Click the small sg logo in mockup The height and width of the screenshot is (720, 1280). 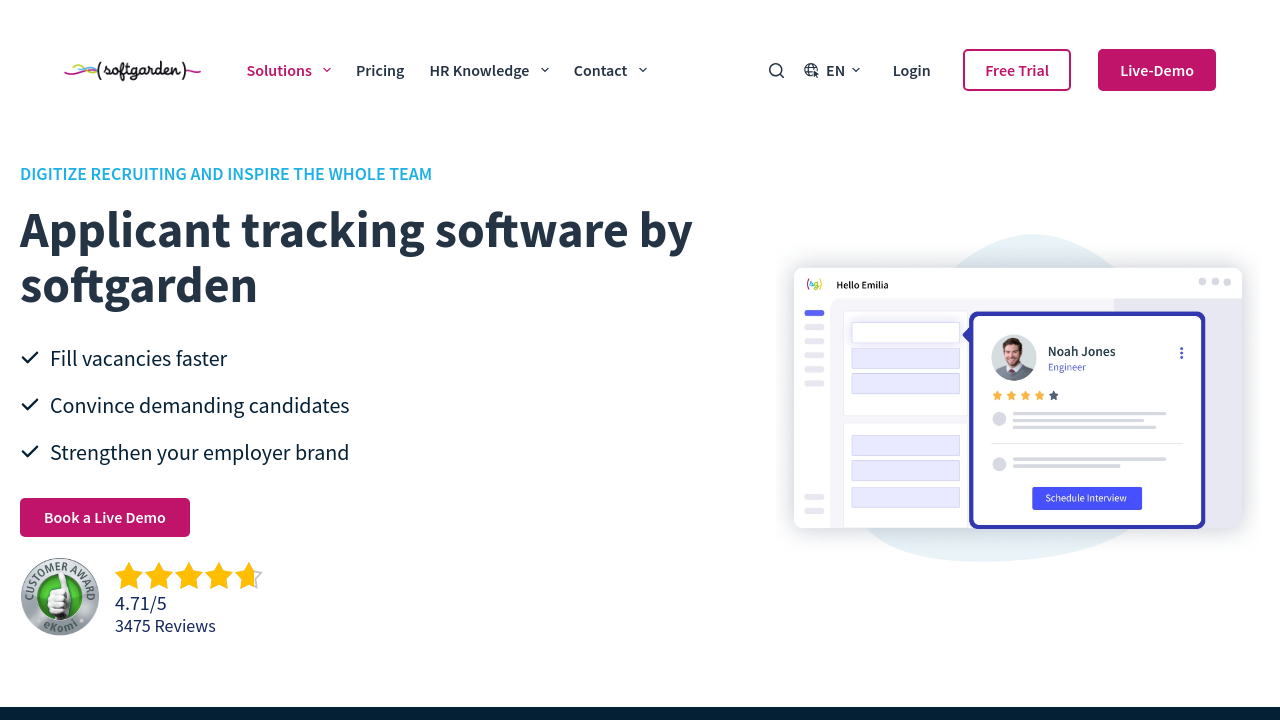click(x=814, y=285)
